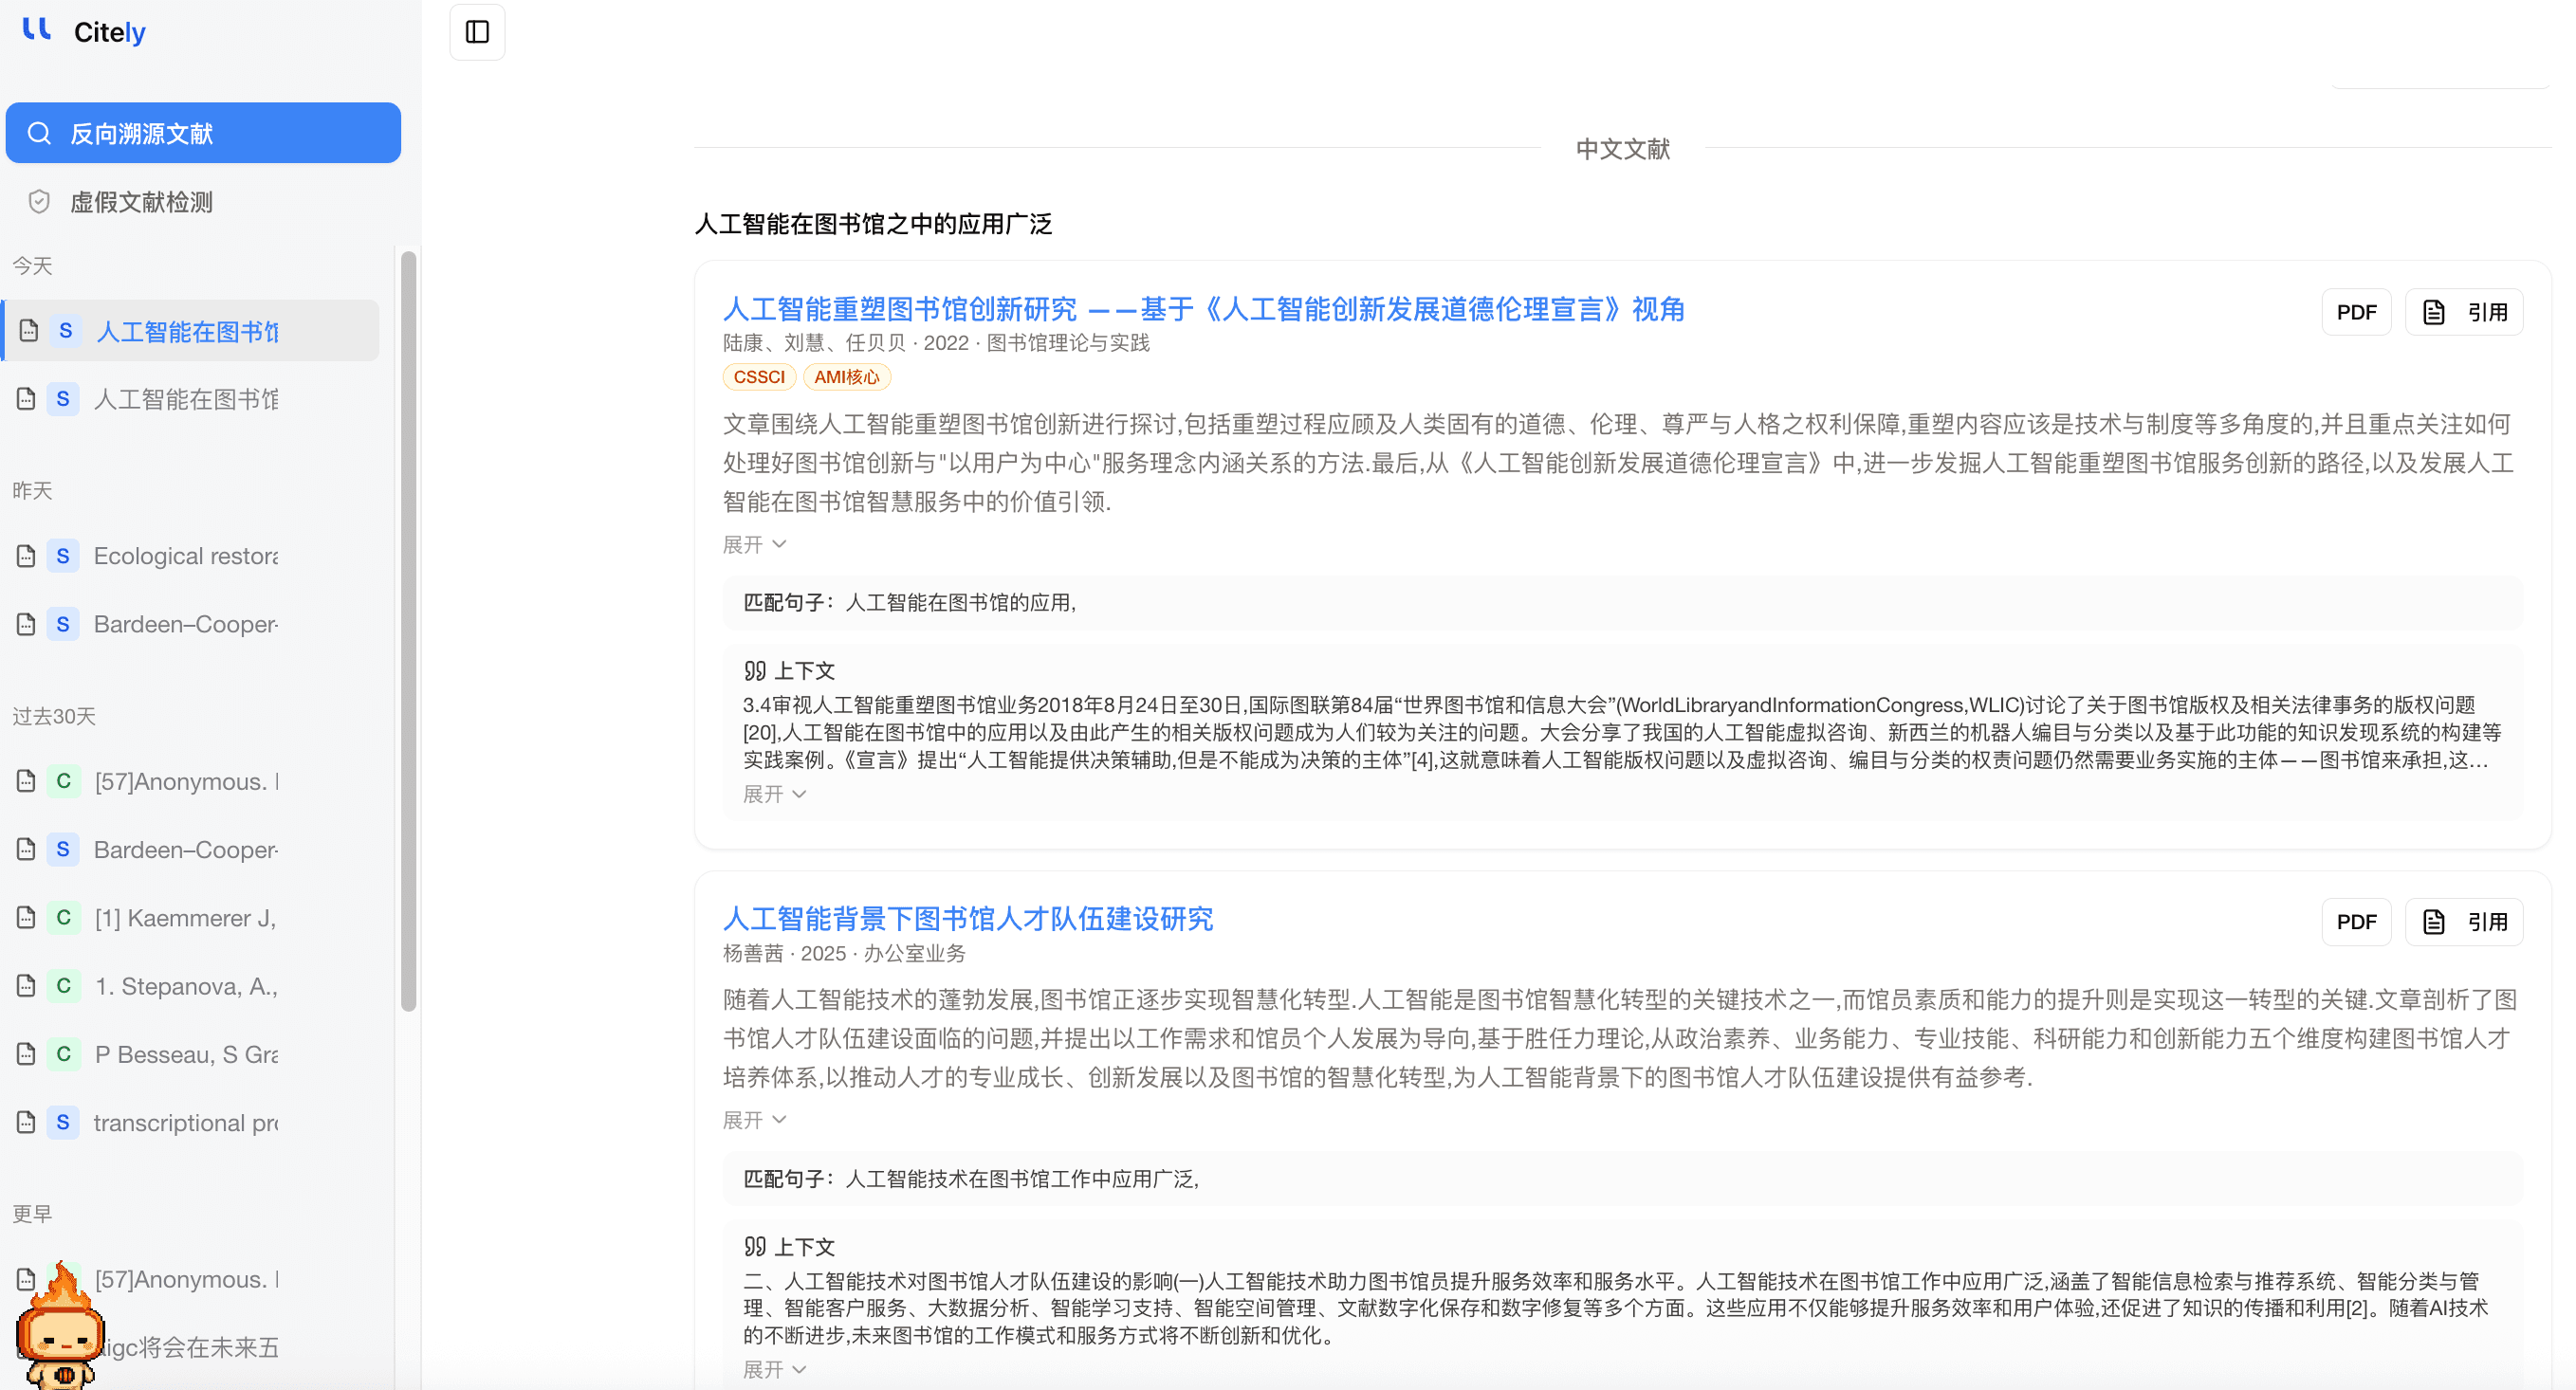Toggle the sidebar panel icon
2576x1390 pixels.
(477, 32)
